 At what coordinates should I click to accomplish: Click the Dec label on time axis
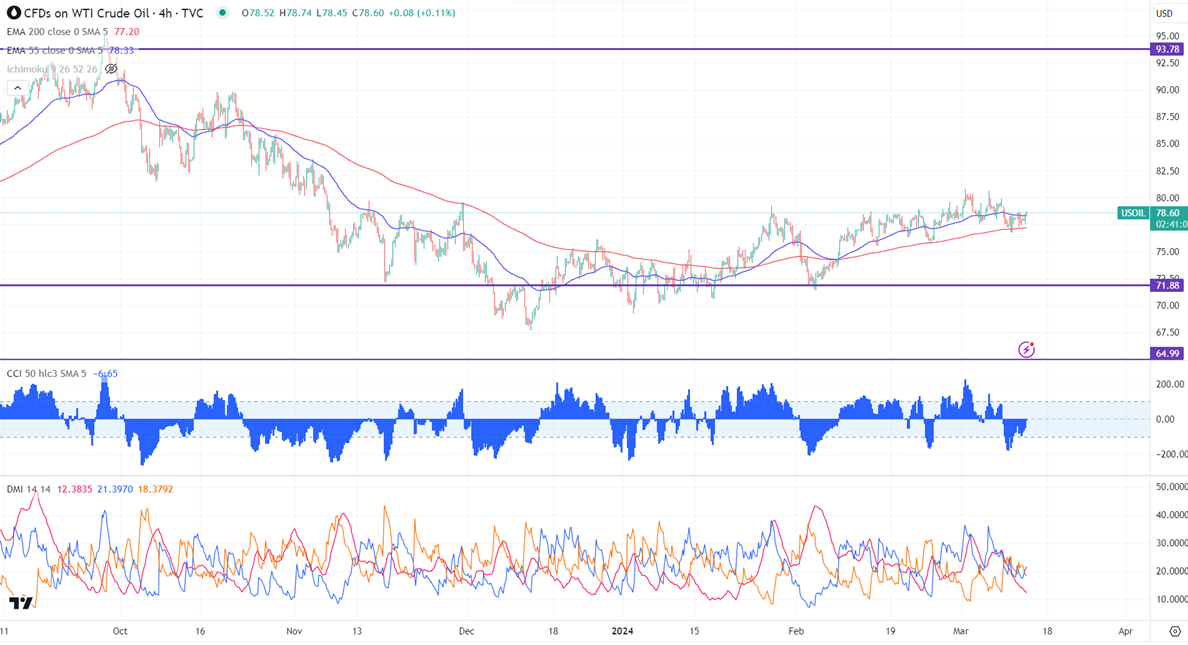point(467,631)
